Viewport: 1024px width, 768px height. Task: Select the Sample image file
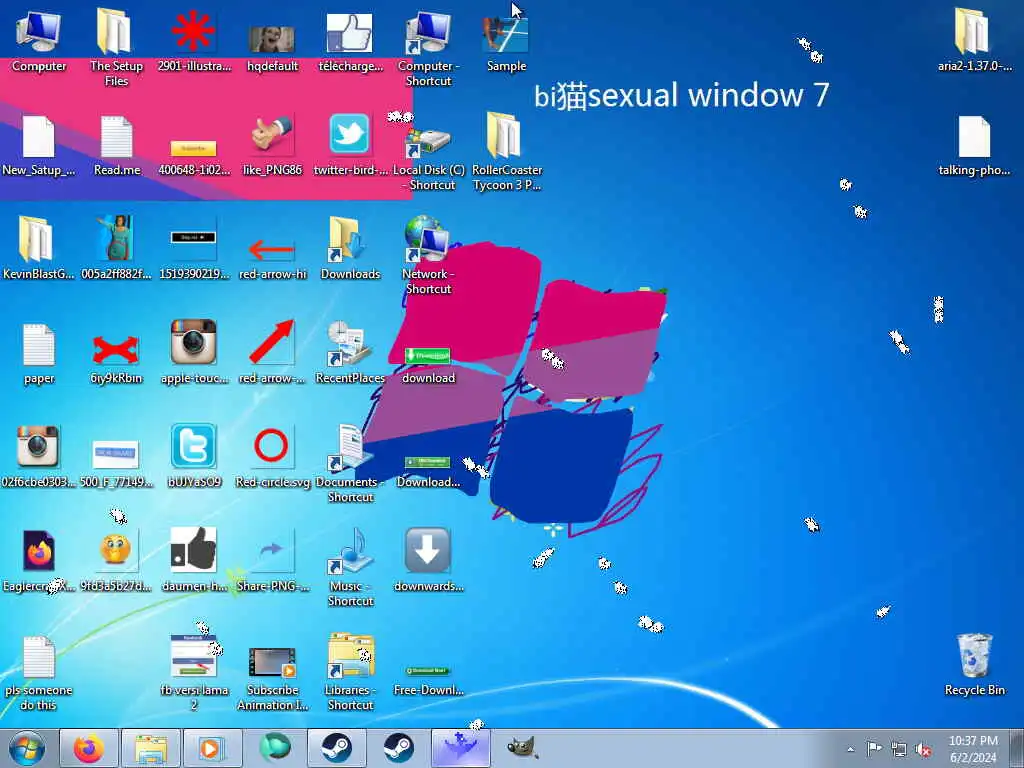click(506, 43)
